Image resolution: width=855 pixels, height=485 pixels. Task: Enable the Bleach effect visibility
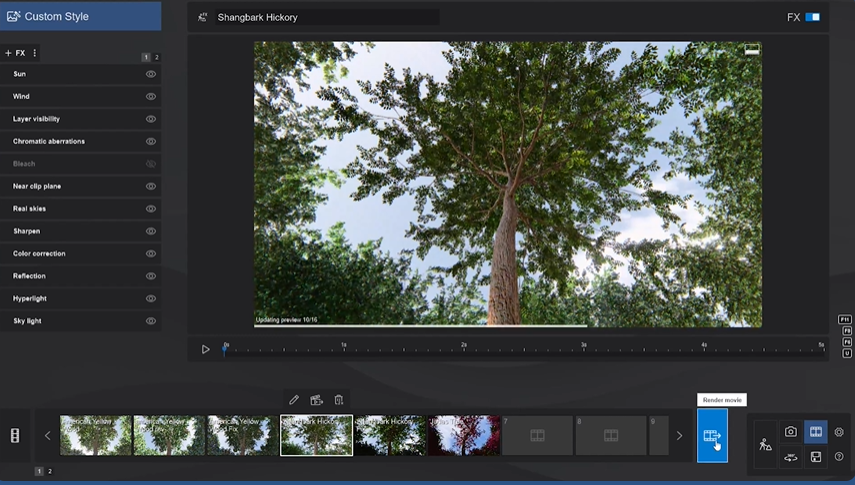pos(151,164)
